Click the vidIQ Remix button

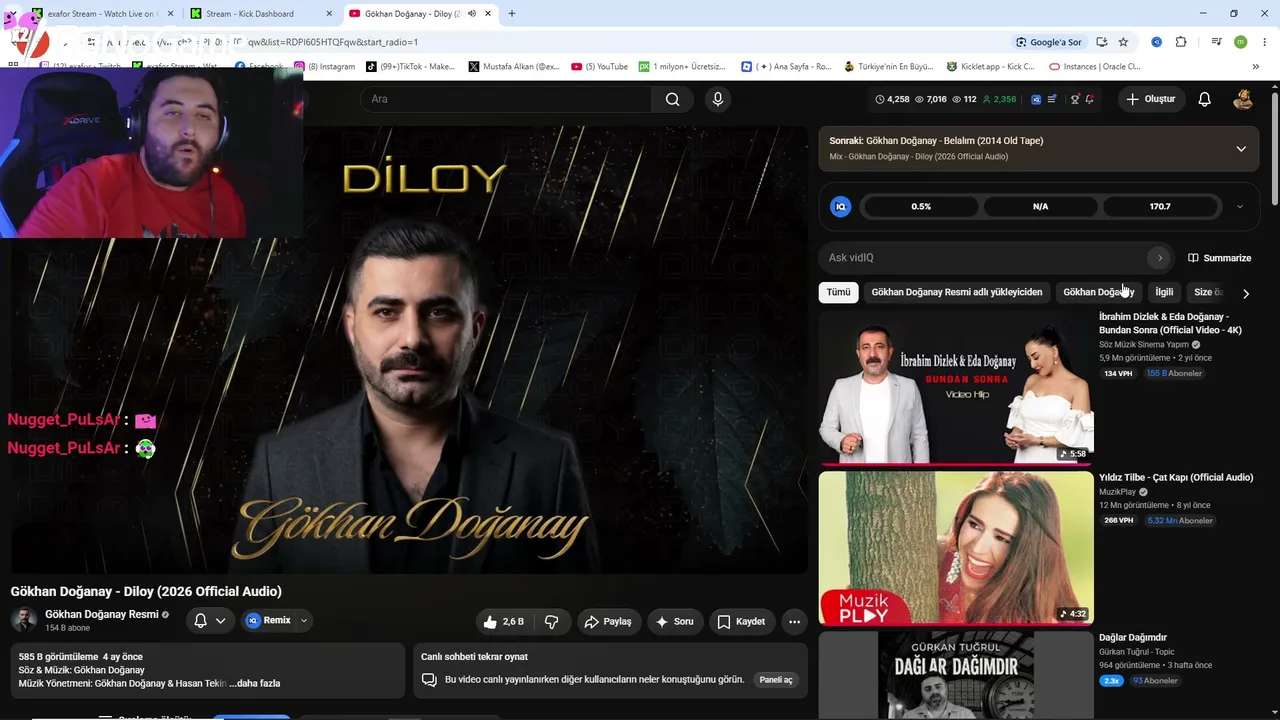point(268,621)
